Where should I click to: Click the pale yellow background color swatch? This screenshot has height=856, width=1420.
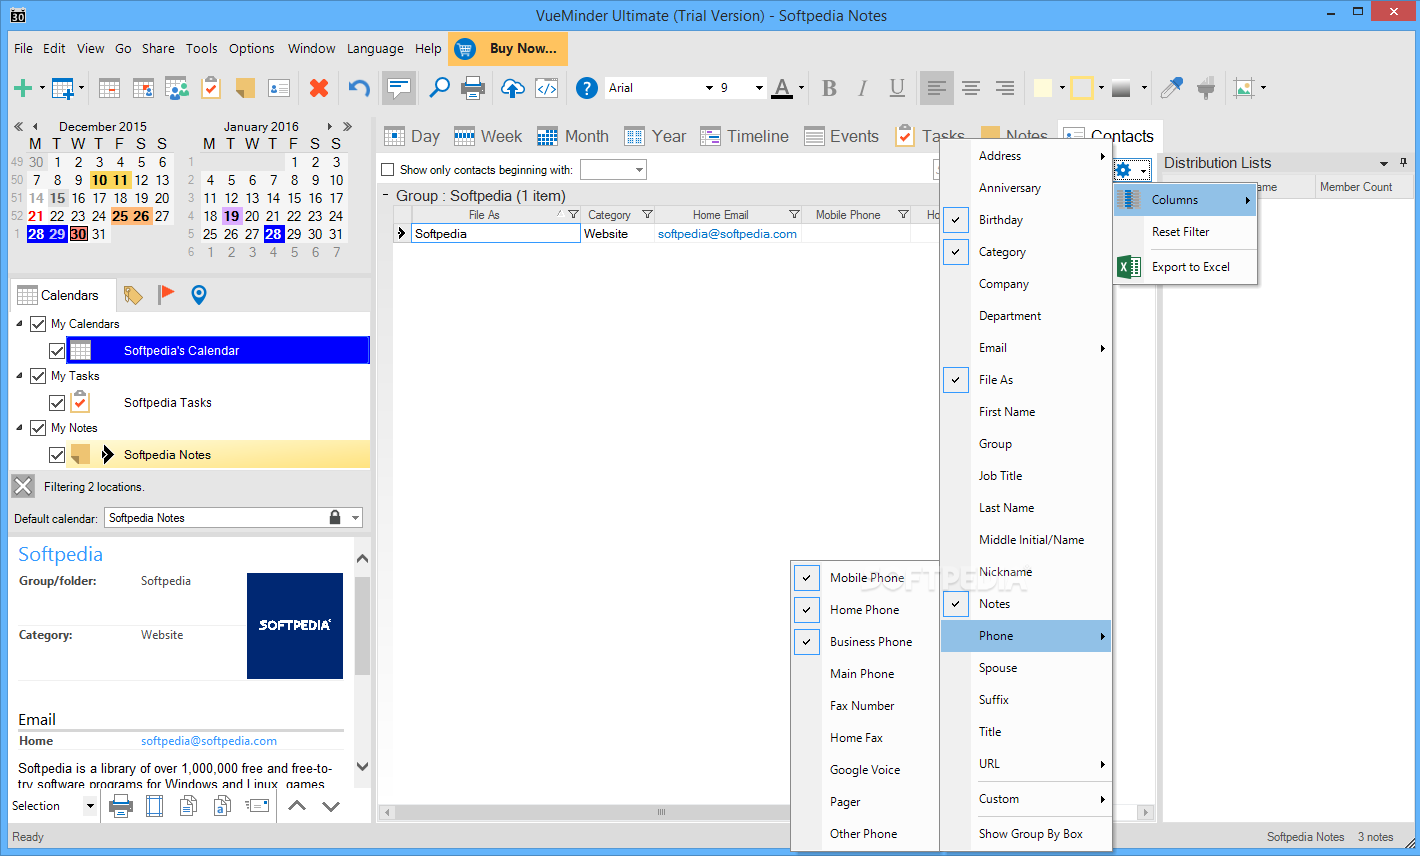click(1042, 88)
